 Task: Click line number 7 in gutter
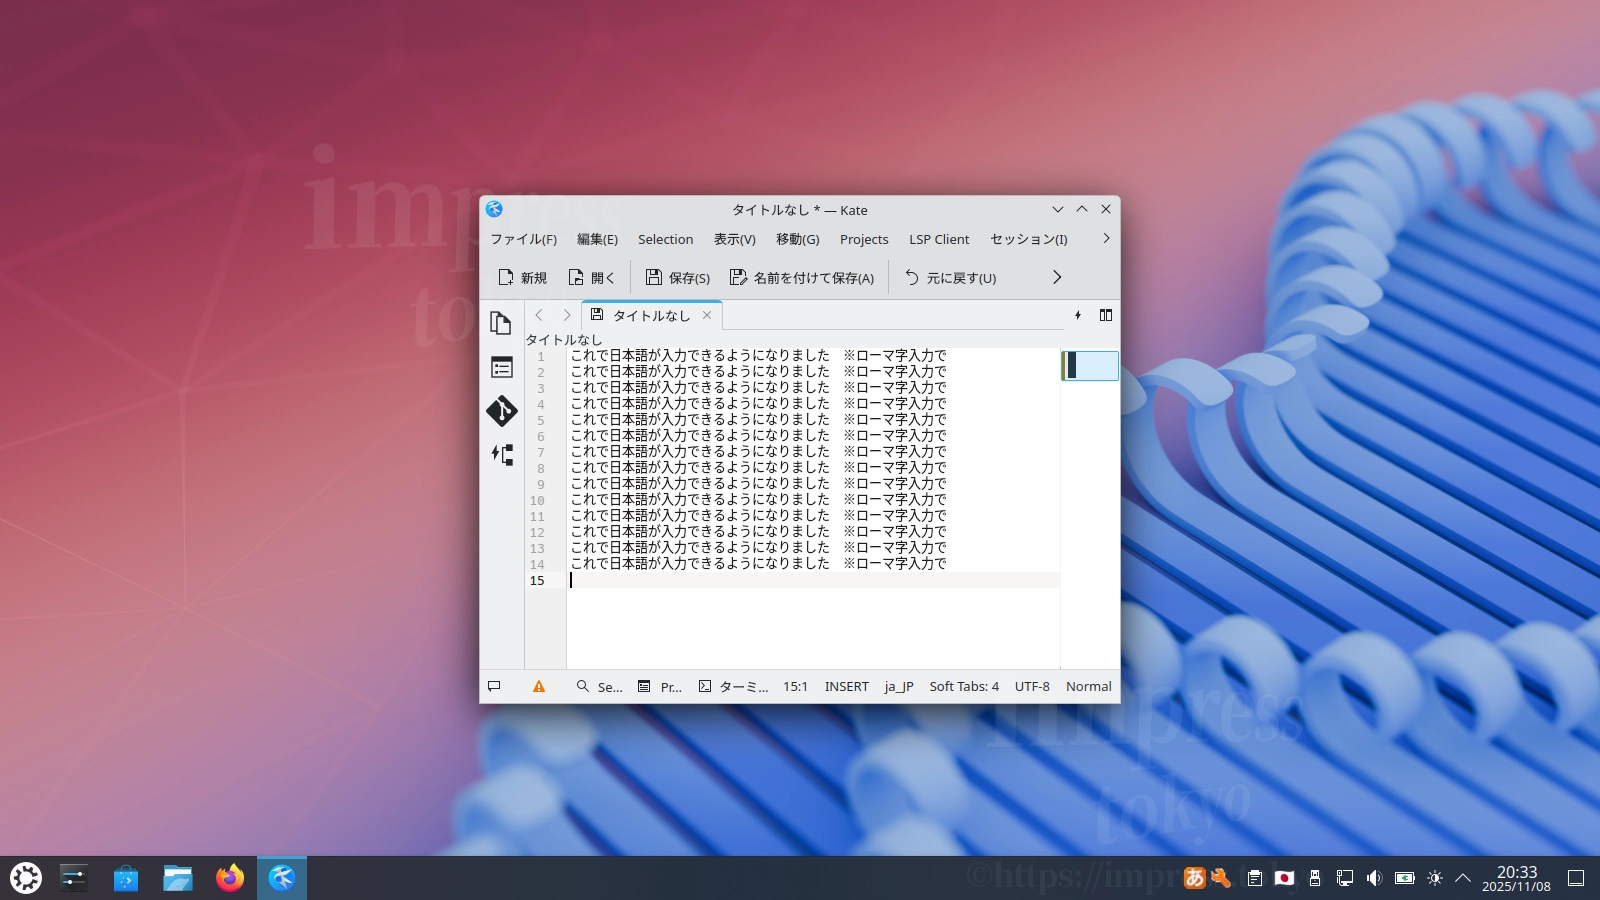(x=541, y=452)
